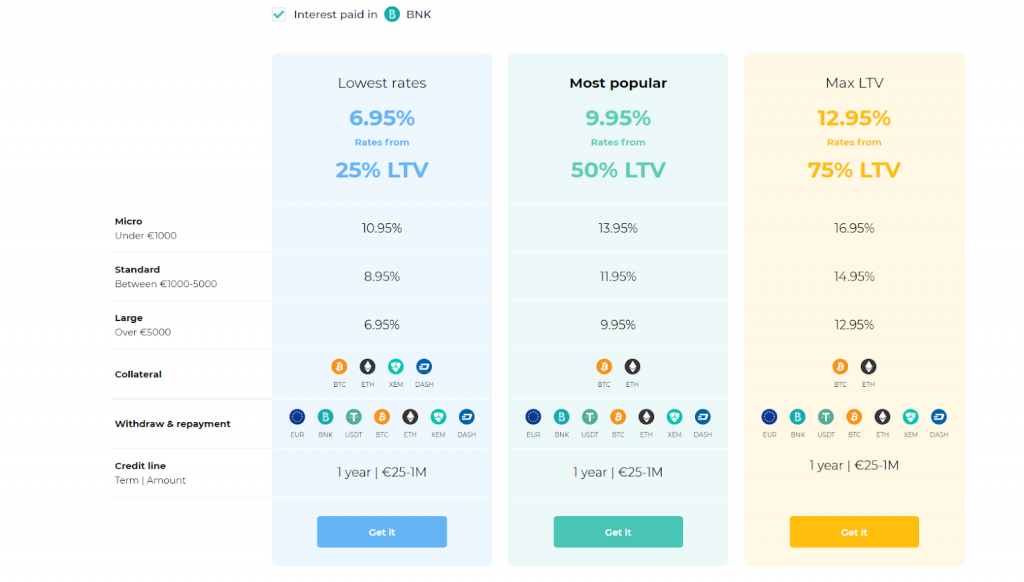Click DASH withdraw icon in Max LTV
The height and width of the screenshot is (582, 1024).
[x=938, y=417]
